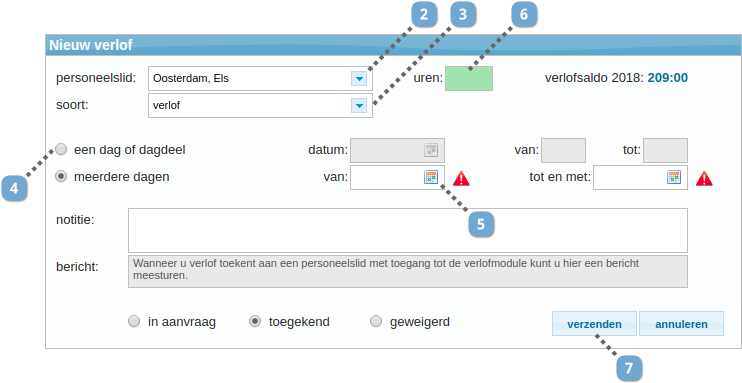
Task: Click the 'verzenden' button
Action: (594, 324)
